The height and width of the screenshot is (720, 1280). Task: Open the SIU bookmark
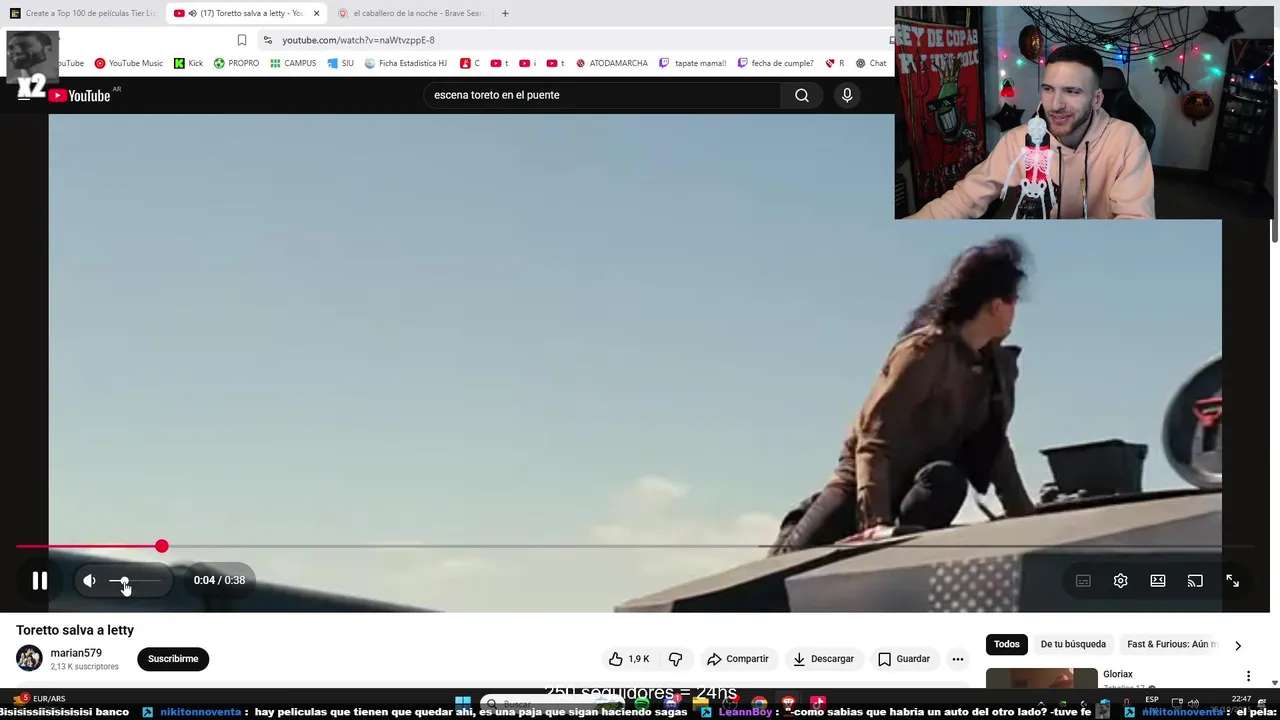(341, 63)
